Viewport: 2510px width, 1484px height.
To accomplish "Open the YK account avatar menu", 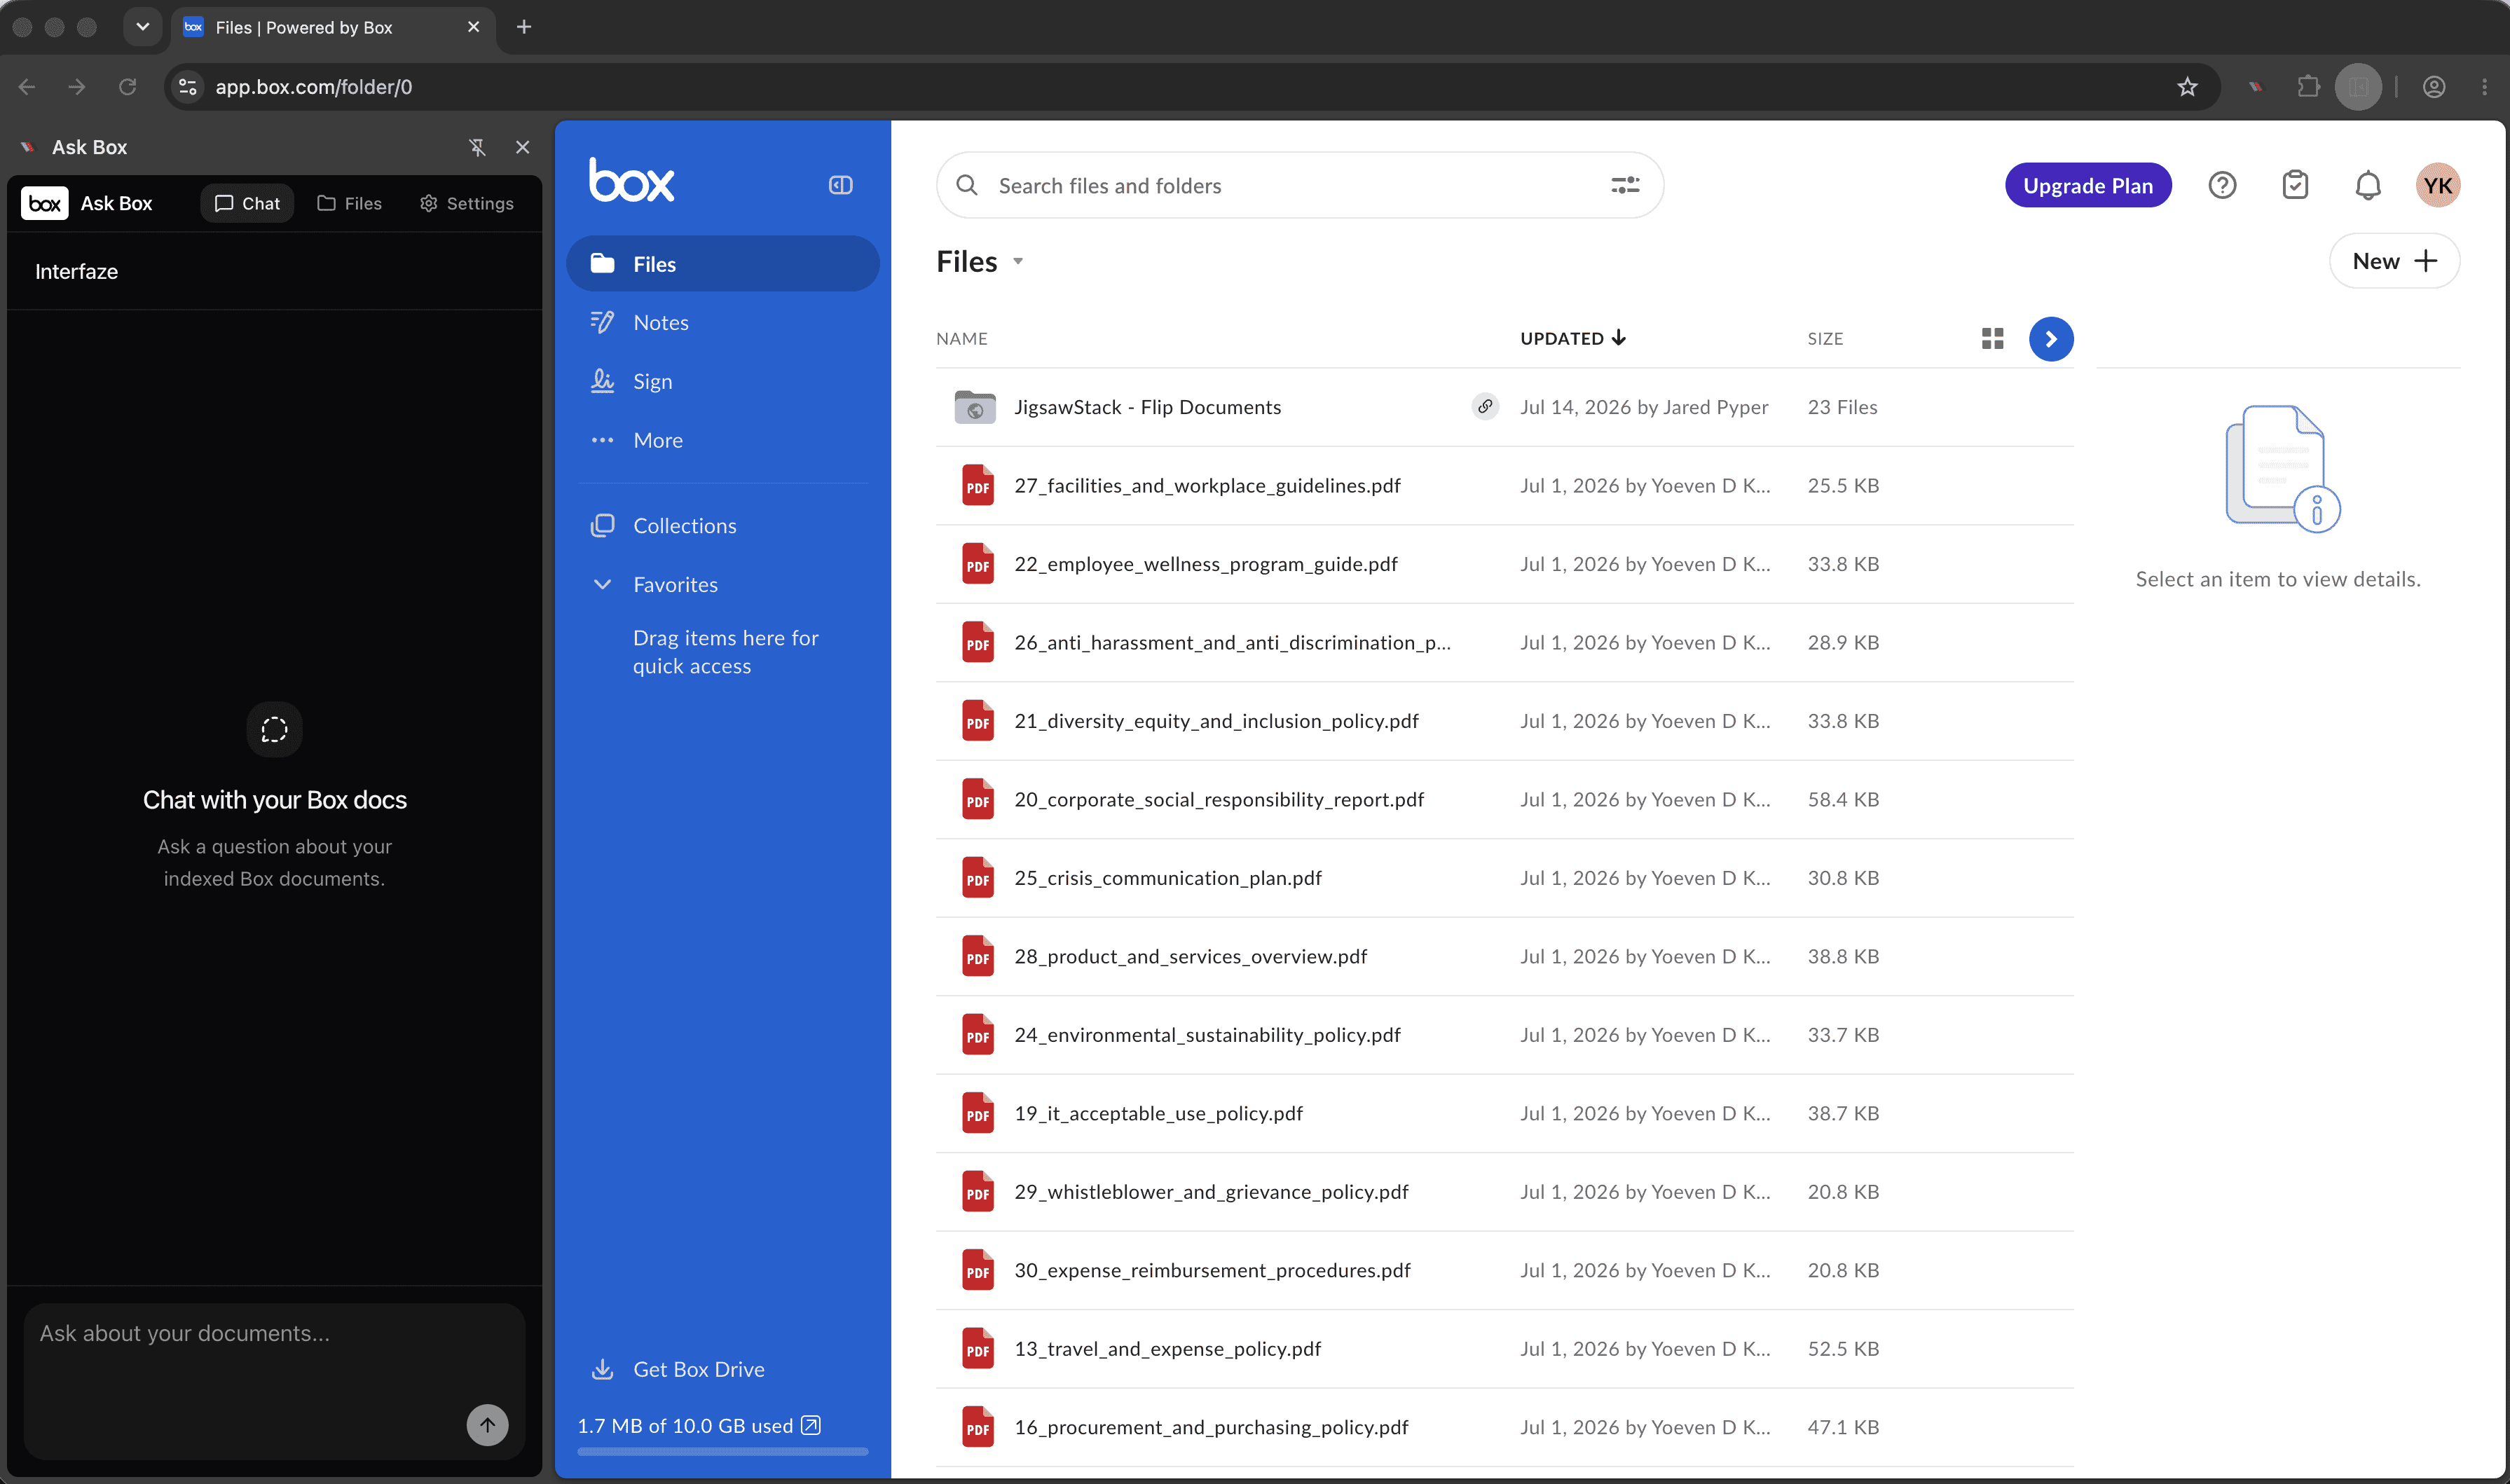I will point(2437,185).
